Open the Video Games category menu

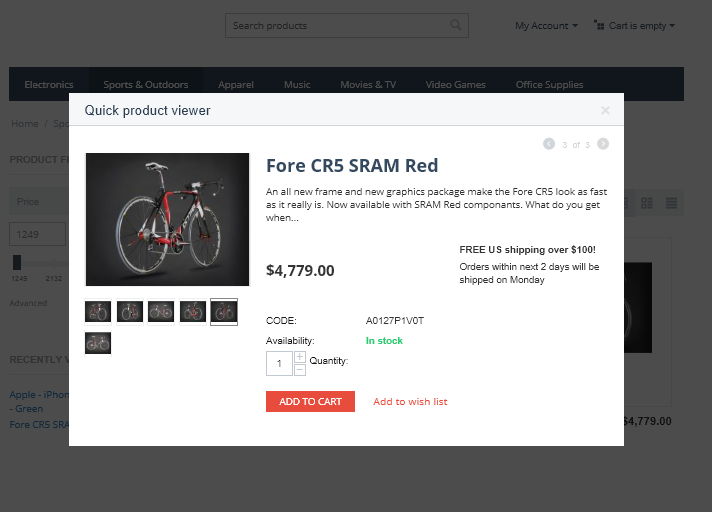coord(455,85)
